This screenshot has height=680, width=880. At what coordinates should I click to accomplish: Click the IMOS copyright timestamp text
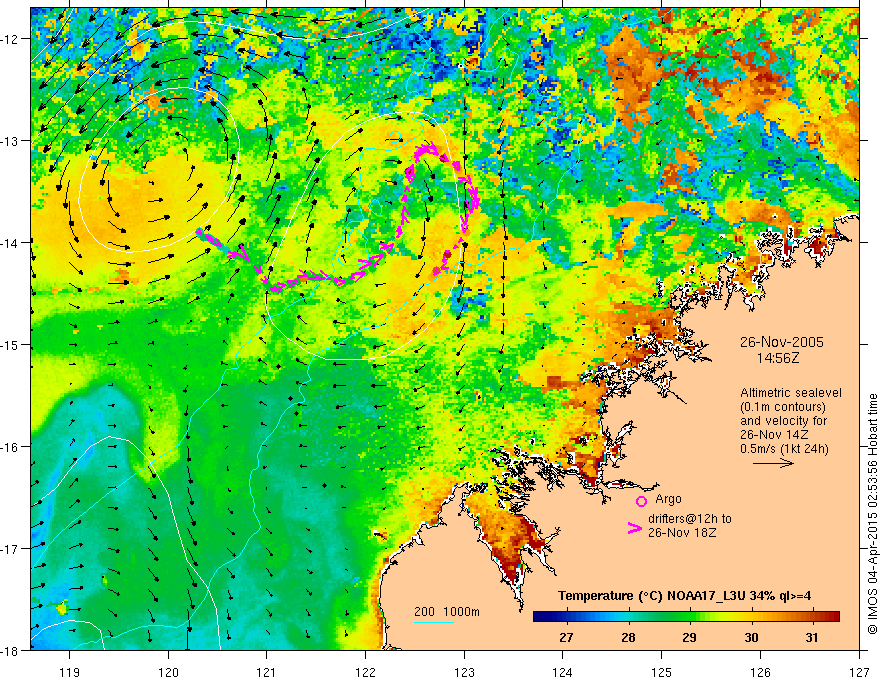point(872,513)
